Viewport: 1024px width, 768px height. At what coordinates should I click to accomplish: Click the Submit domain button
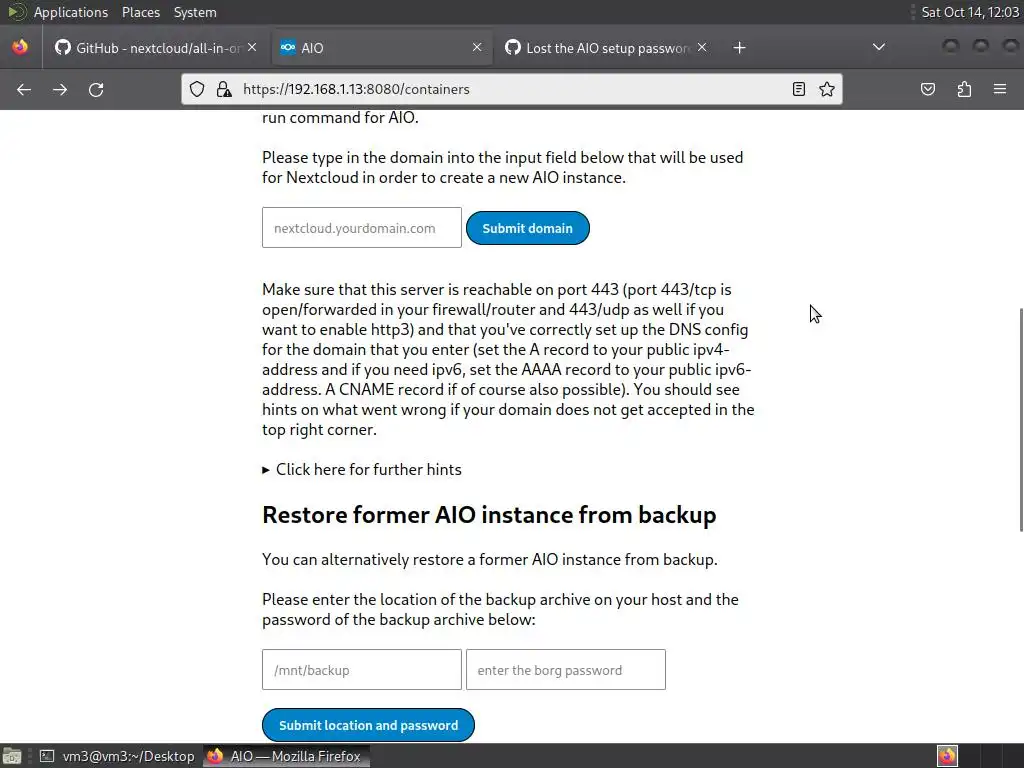point(528,229)
